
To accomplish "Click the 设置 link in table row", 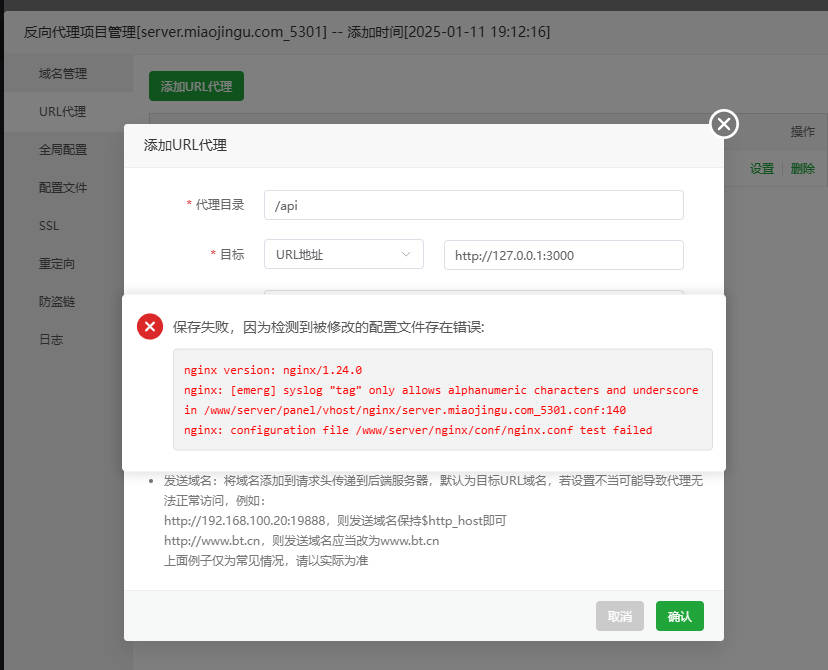I will click(761, 169).
